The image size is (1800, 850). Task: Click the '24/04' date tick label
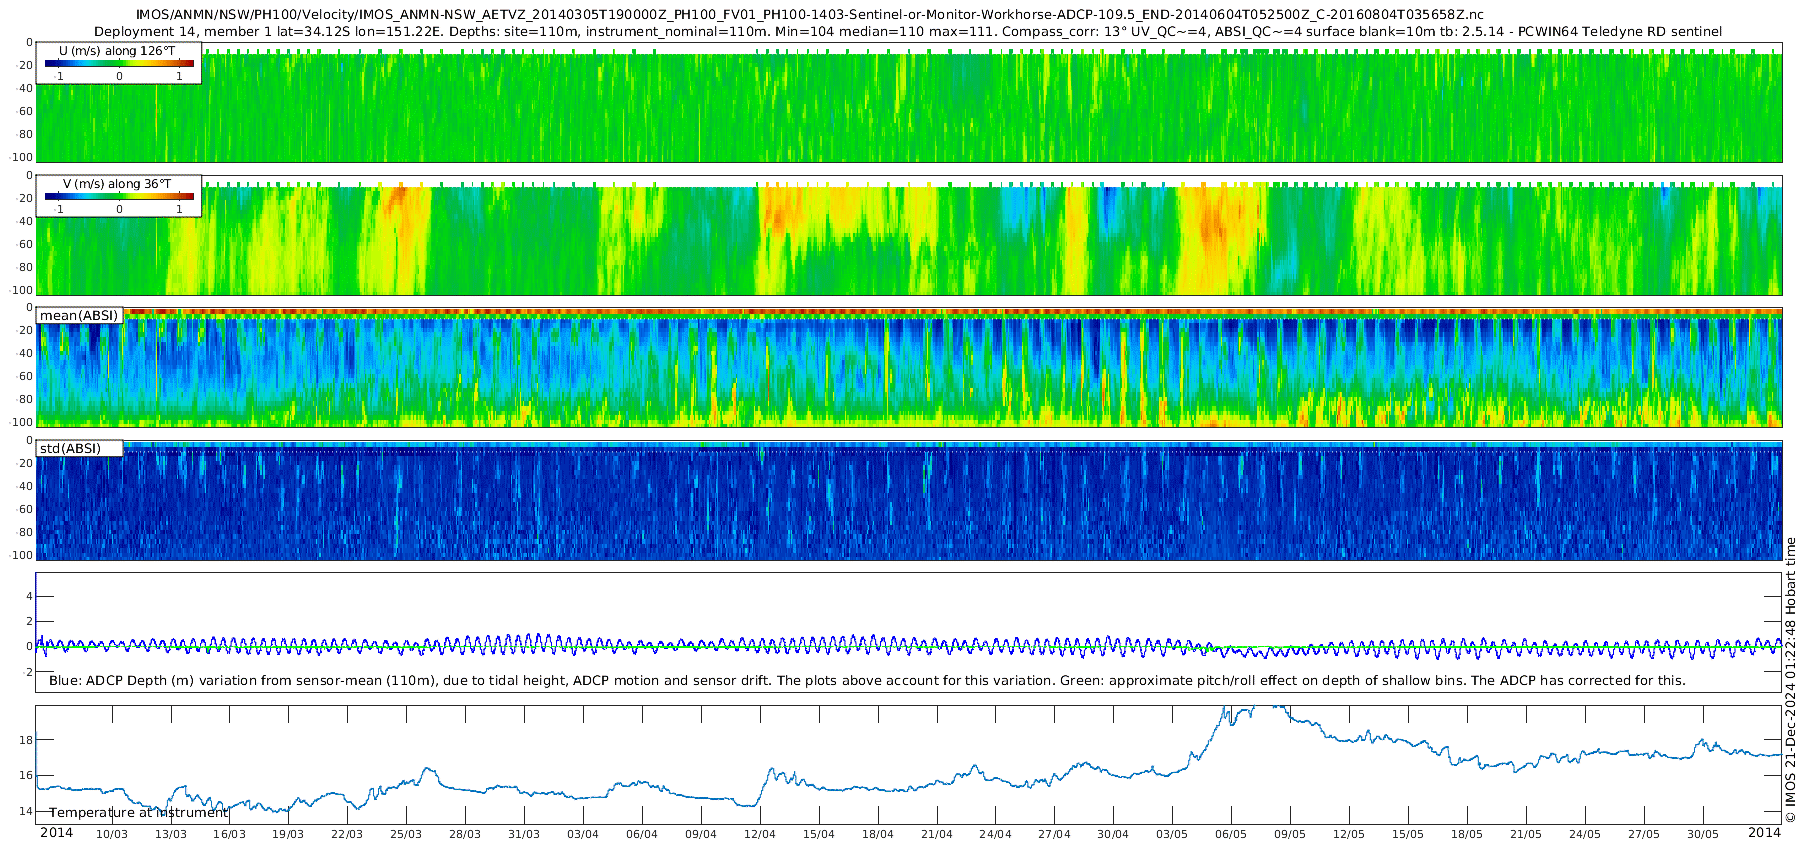click(995, 834)
